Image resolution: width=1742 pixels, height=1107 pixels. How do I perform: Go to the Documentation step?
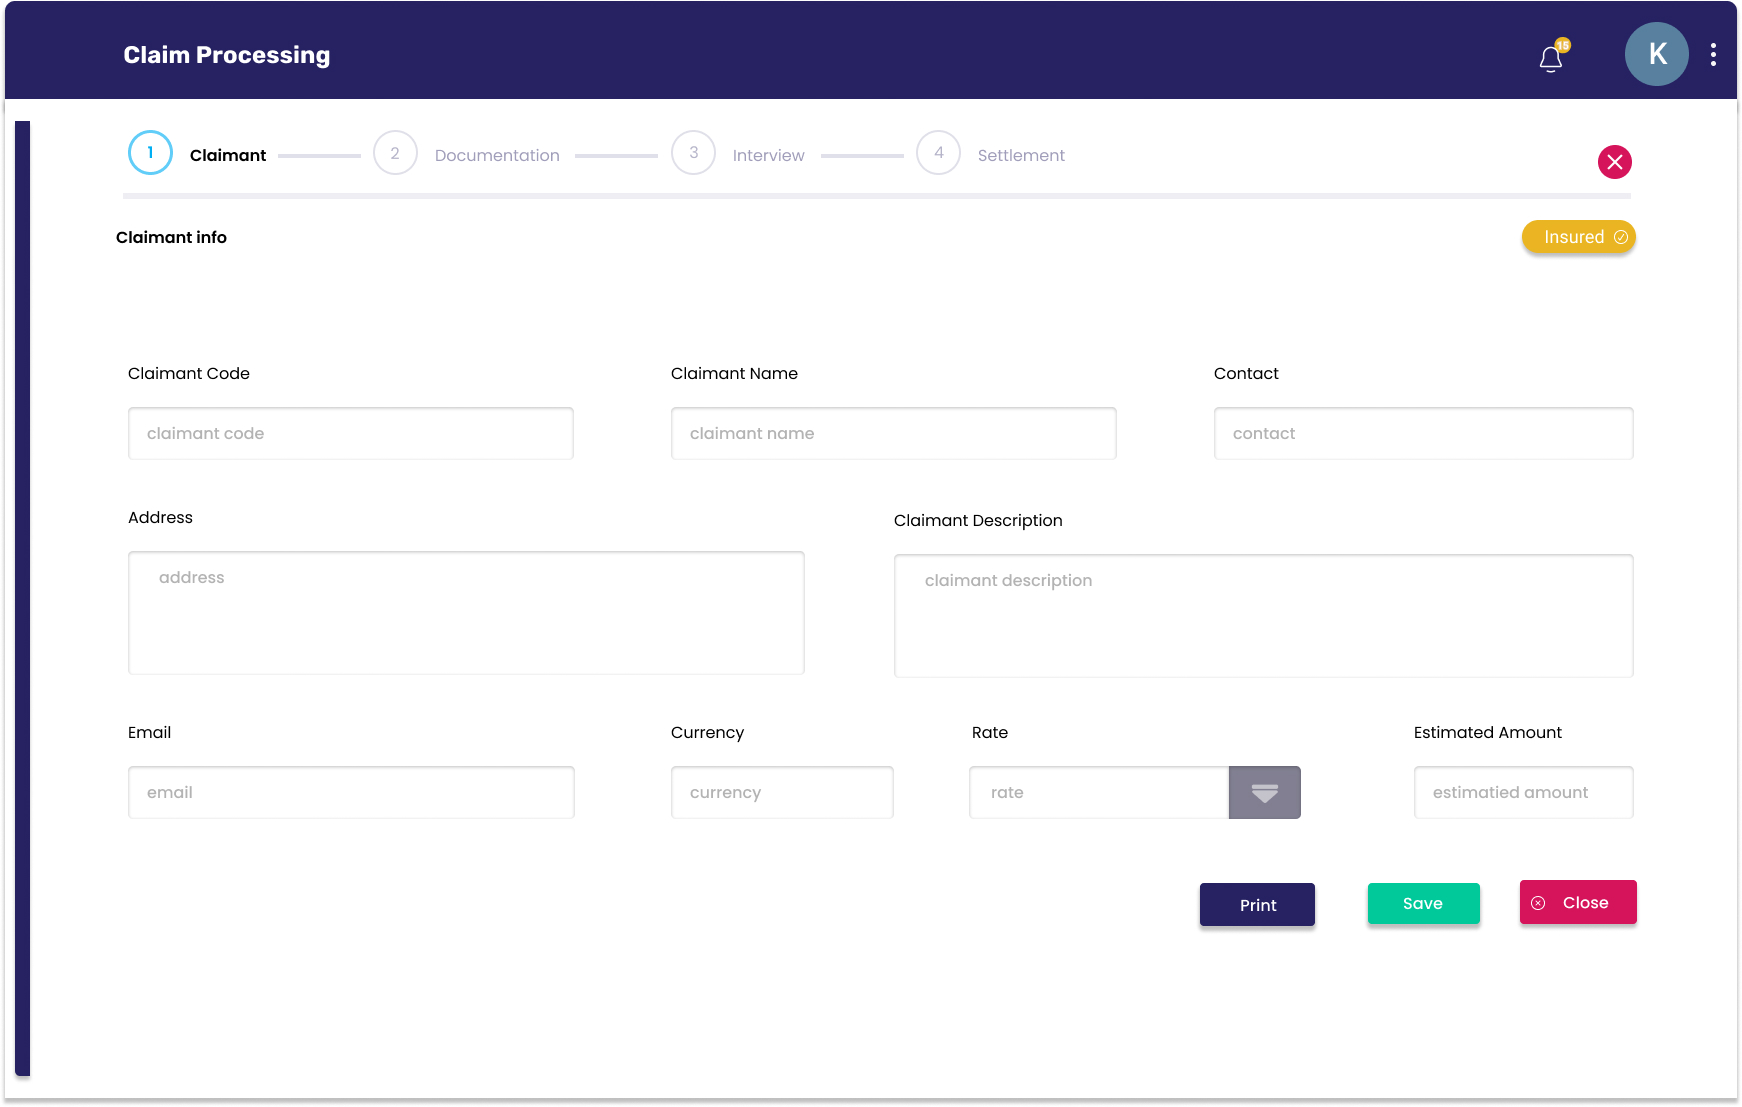[x=497, y=155]
